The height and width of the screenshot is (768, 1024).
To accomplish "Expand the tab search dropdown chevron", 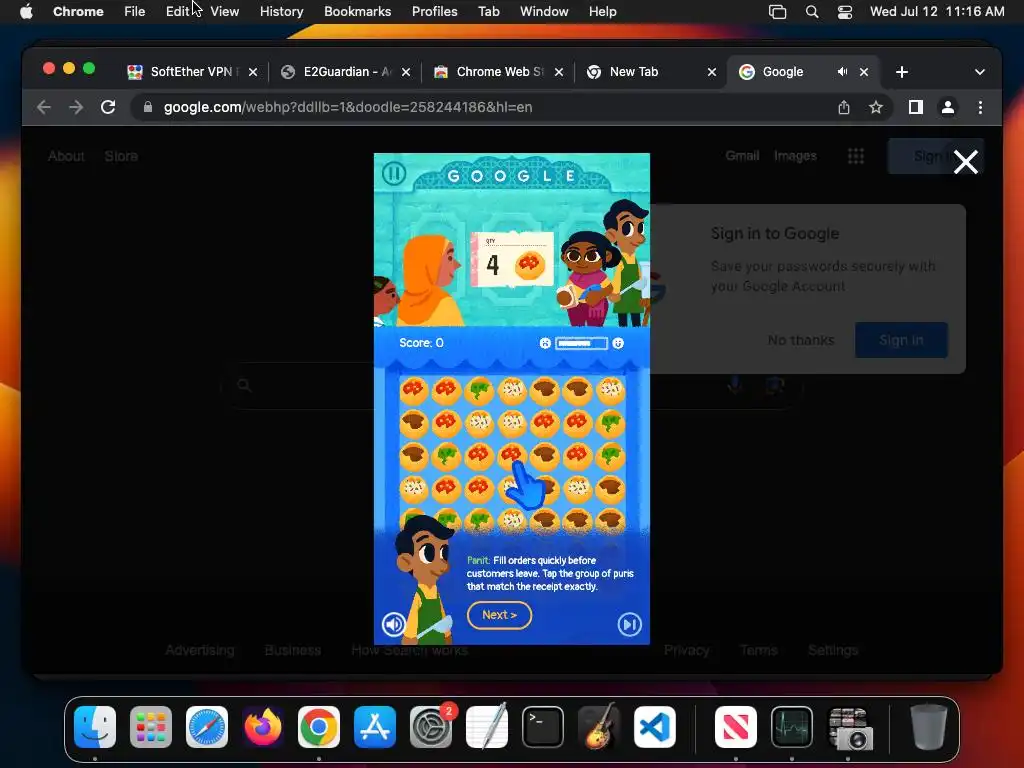I will click(x=980, y=72).
